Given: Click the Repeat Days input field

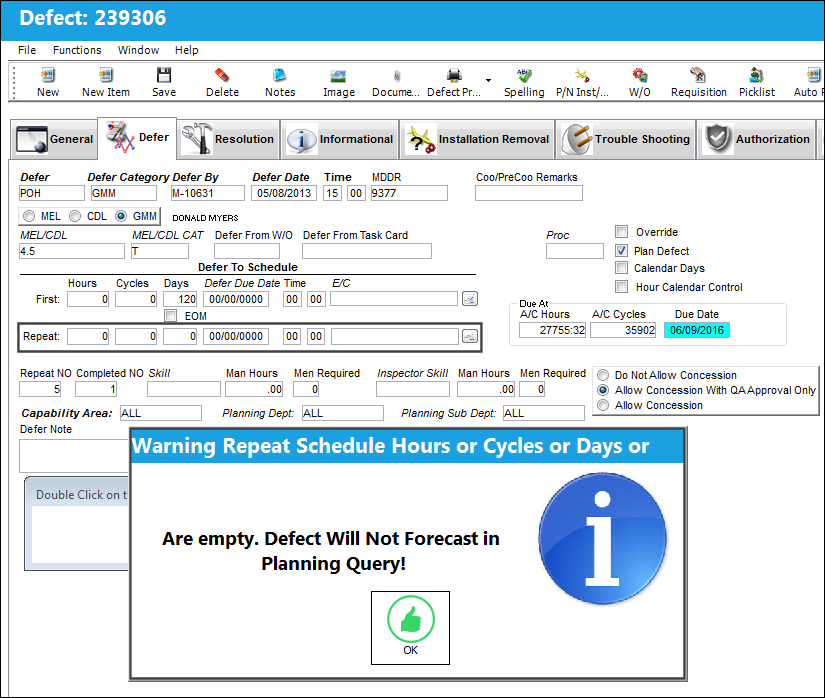Looking at the screenshot, I should [x=180, y=336].
